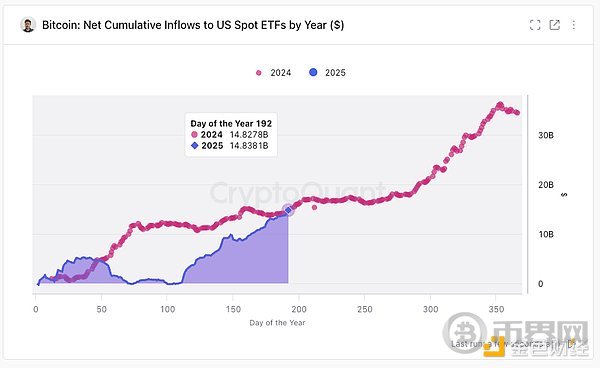This screenshot has height=368, width=600.
Task: Click the 100 tick on x-axis
Action: 168,309
